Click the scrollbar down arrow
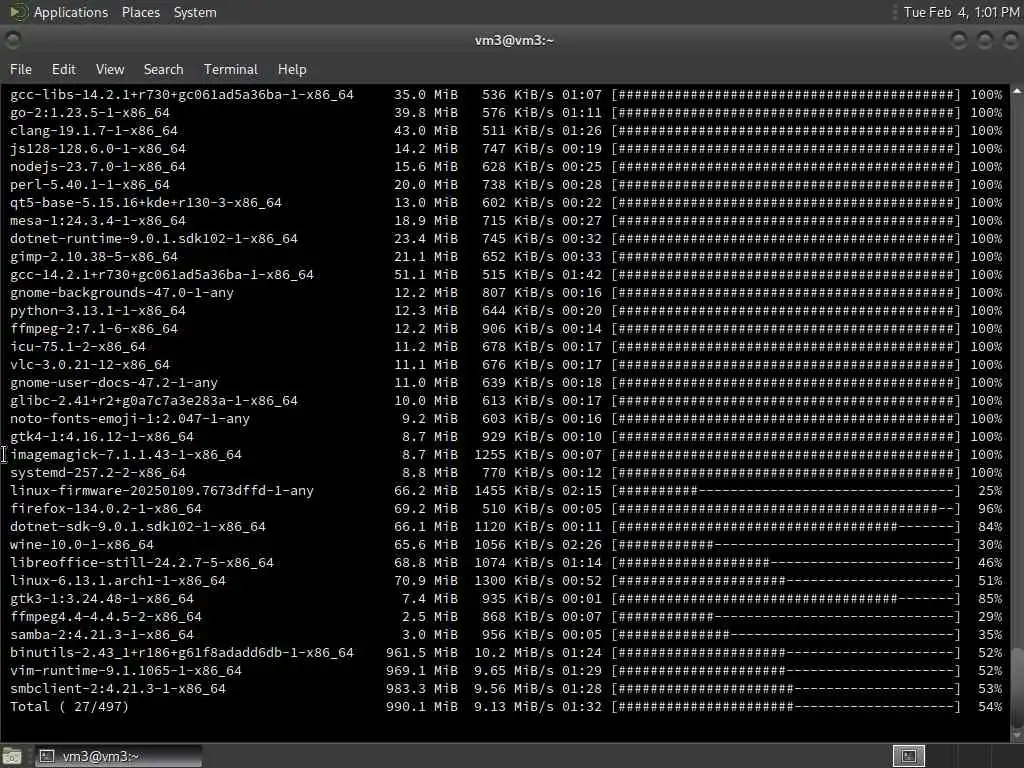 (x=1017, y=735)
